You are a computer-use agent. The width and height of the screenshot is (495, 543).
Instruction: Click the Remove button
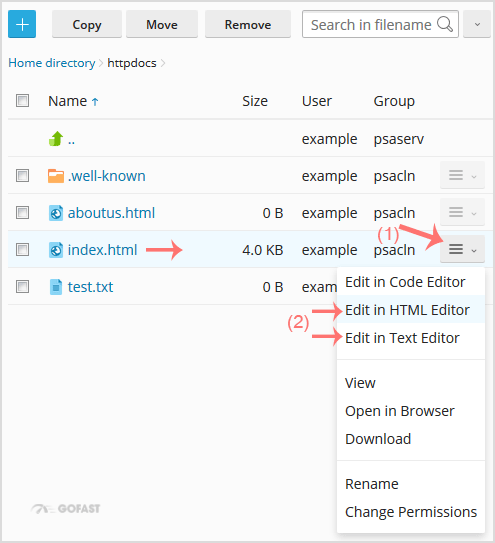pos(248,24)
